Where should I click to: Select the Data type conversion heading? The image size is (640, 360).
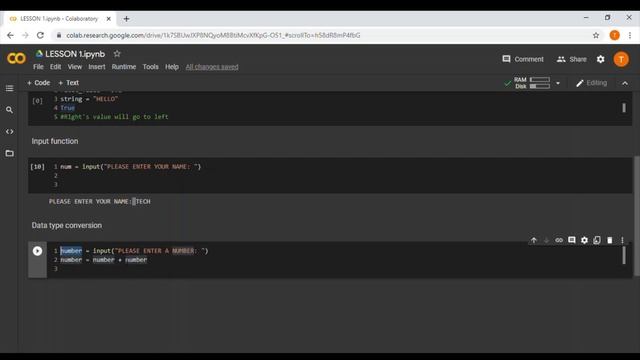(x=67, y=225)
